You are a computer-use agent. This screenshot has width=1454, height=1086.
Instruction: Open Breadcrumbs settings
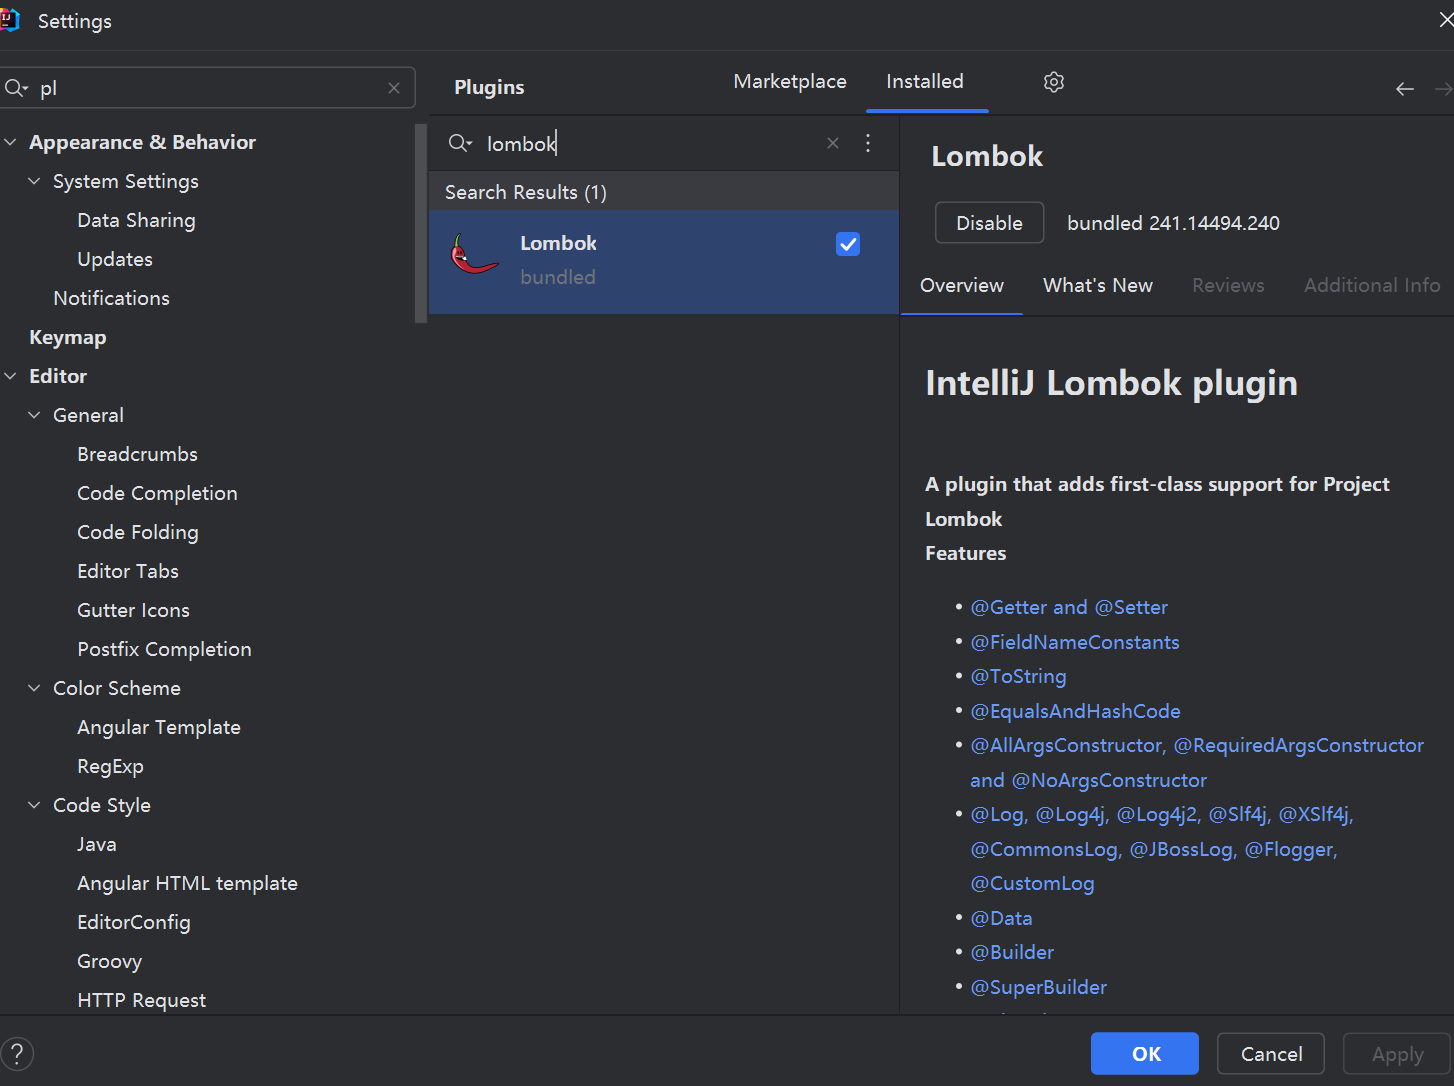tap(137, 454)
